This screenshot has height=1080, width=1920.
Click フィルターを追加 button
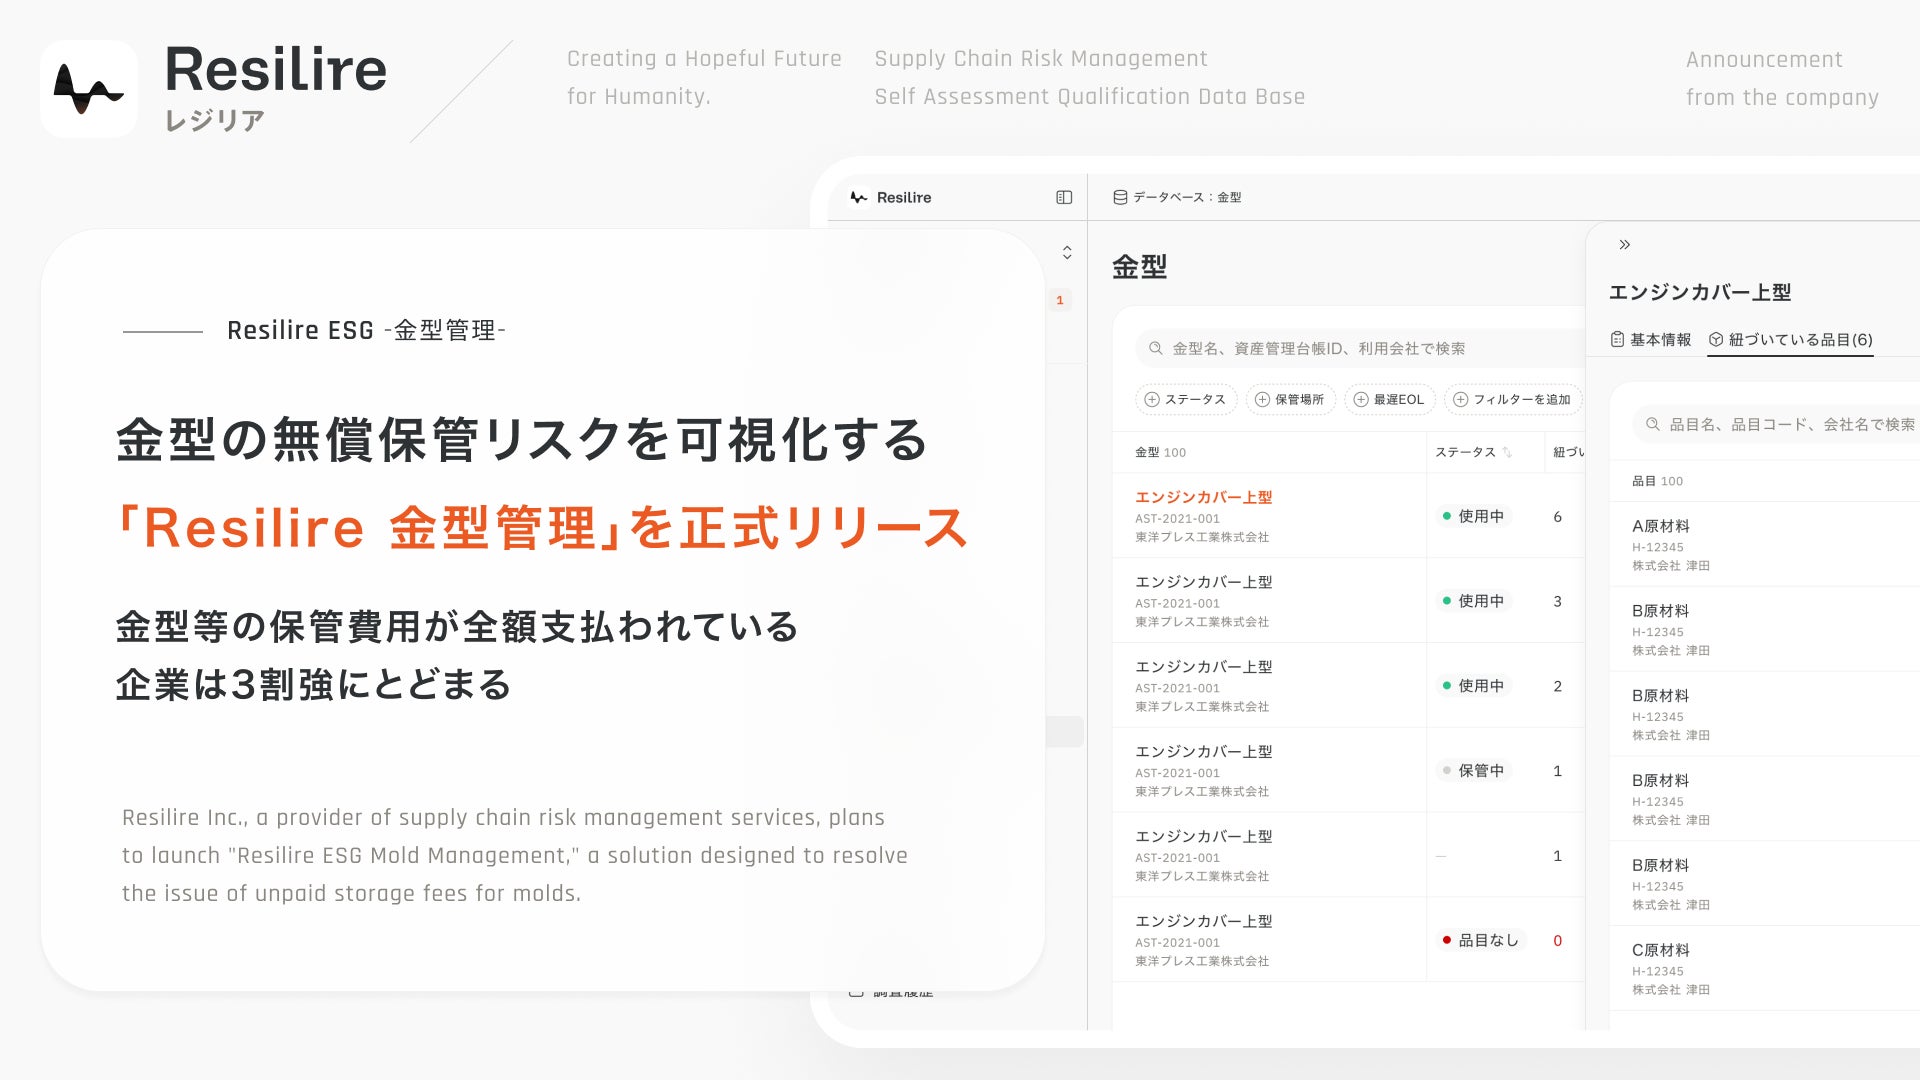(x=1512, y=400)
